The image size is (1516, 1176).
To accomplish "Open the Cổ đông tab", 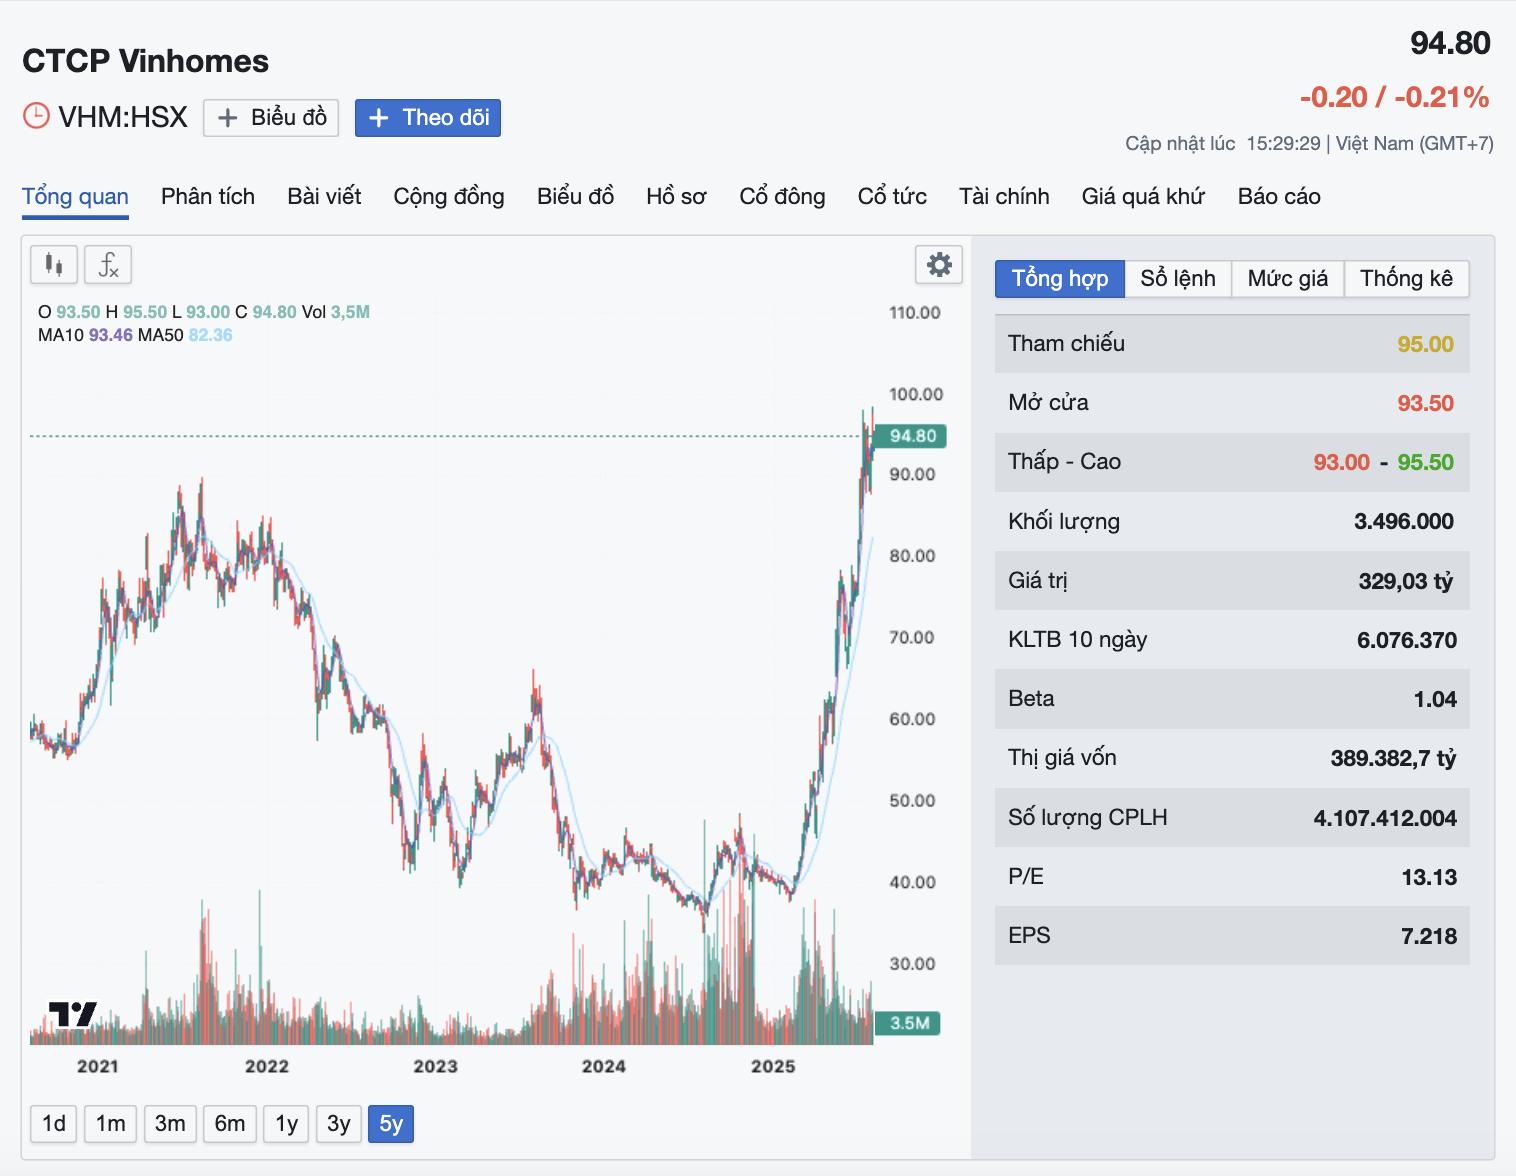I will coord(782,196).
